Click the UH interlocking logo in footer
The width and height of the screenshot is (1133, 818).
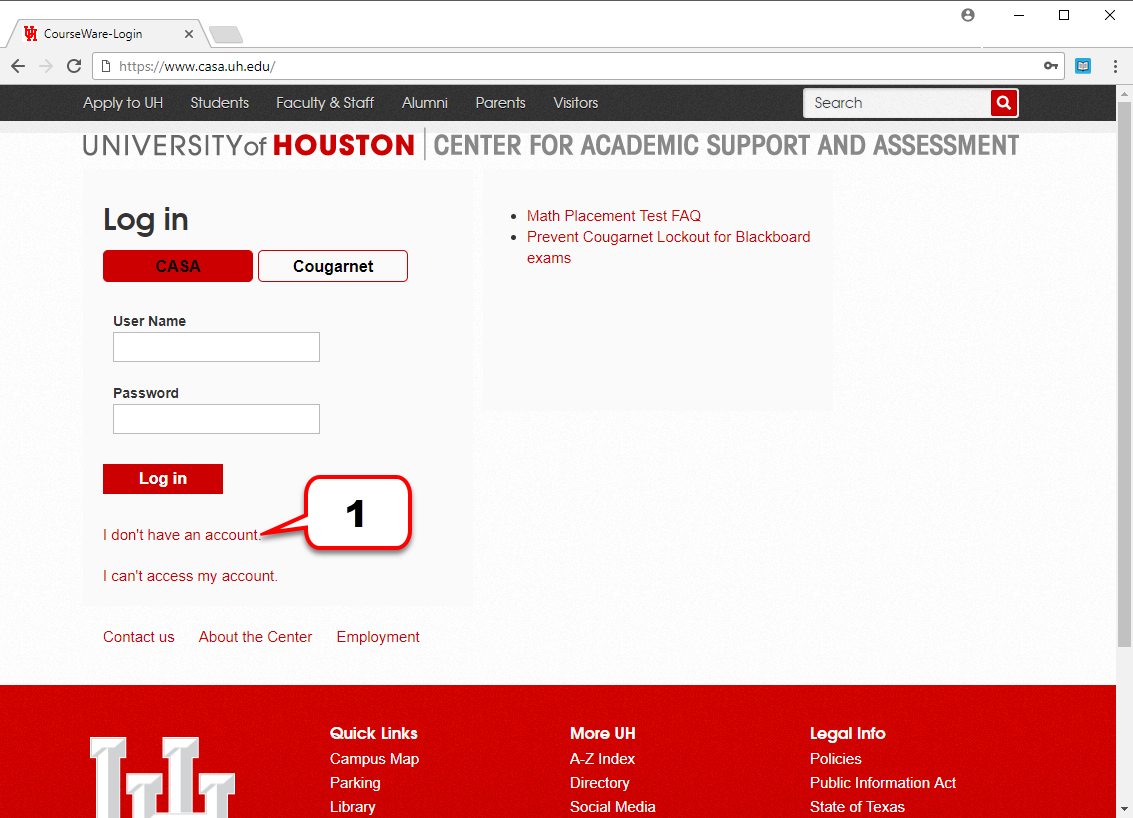click(163, 778)
